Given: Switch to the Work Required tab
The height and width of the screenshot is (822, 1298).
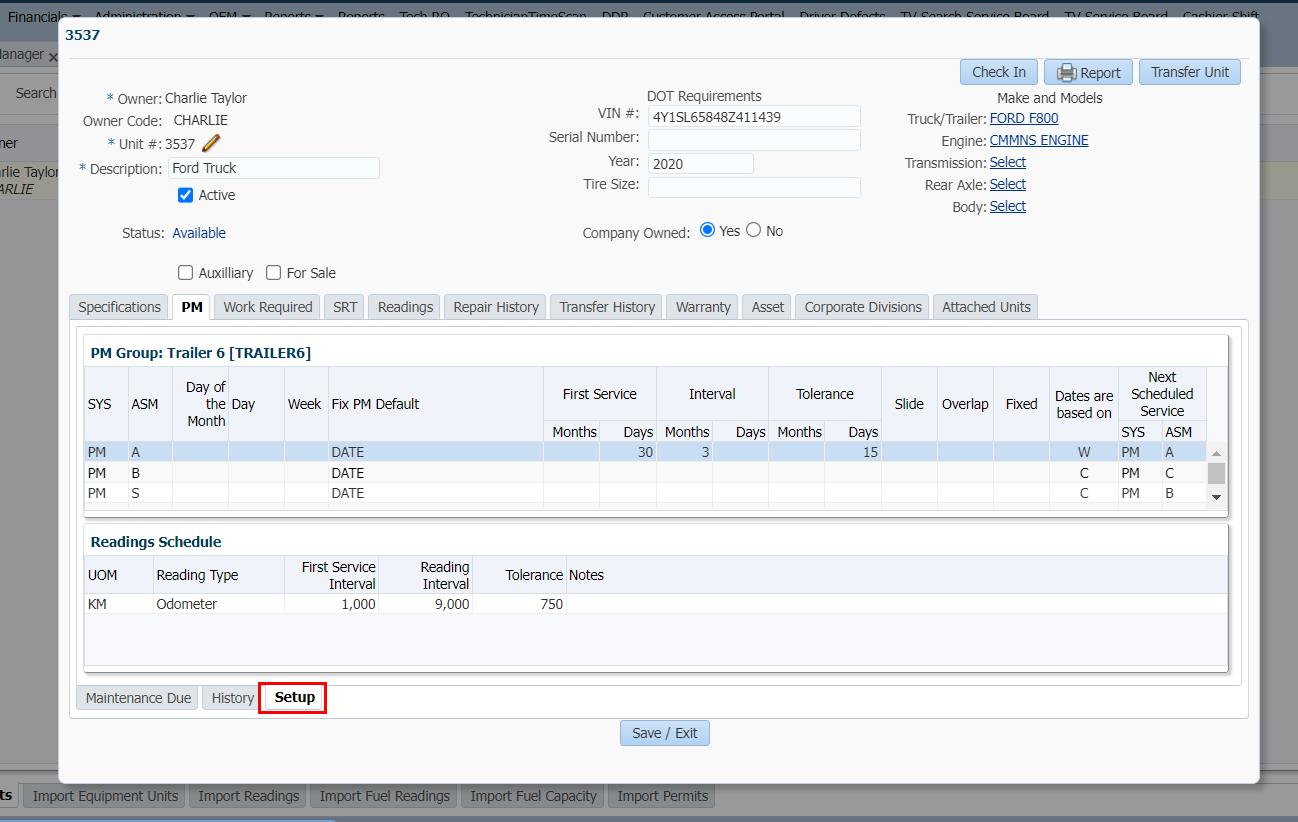Looking at the screenshot, I should 268,307.
